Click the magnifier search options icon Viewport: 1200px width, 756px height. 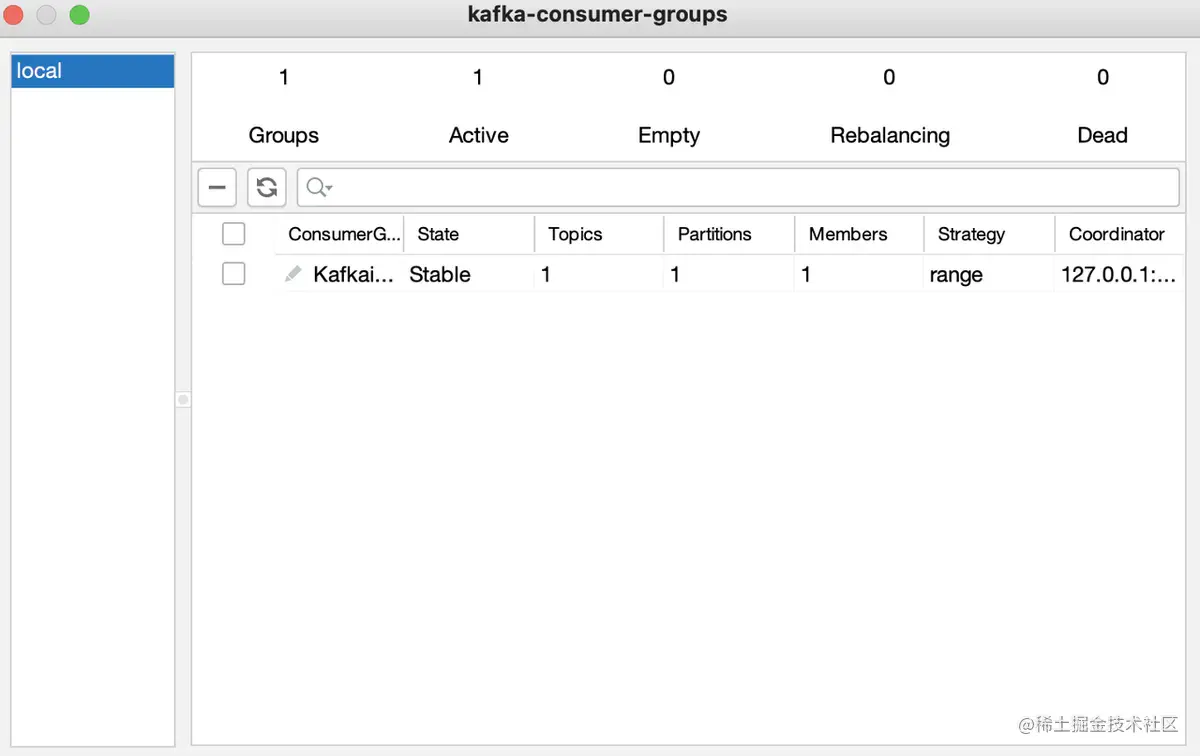[319, 187]
